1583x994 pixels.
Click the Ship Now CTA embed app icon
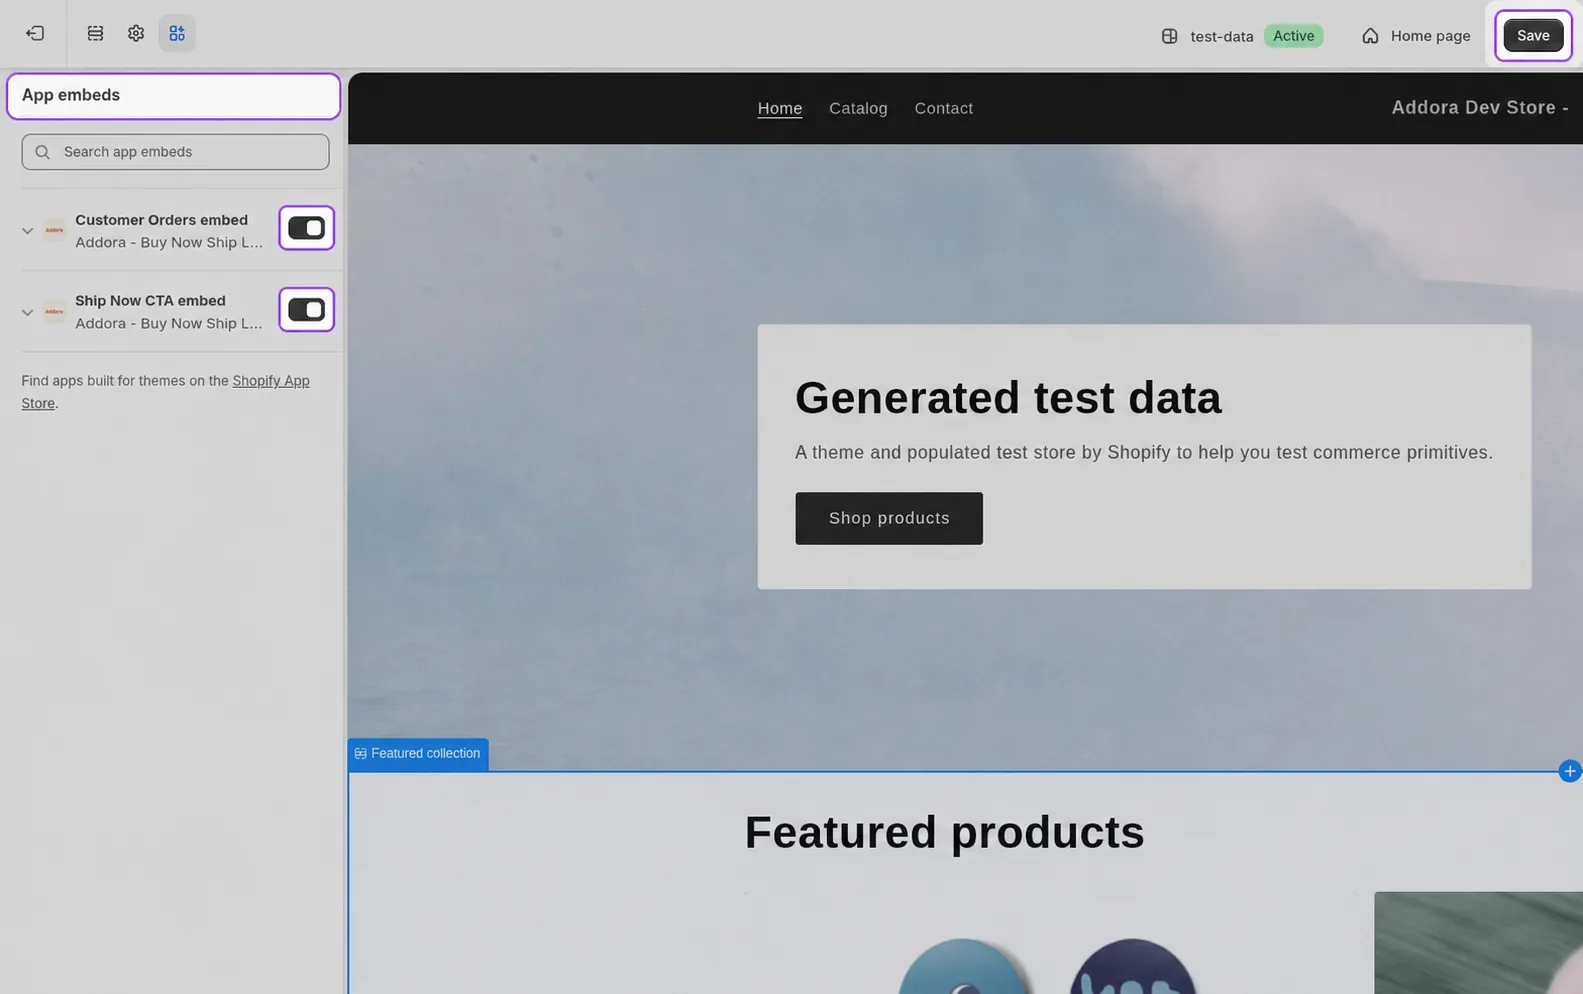tap(54, 312)
